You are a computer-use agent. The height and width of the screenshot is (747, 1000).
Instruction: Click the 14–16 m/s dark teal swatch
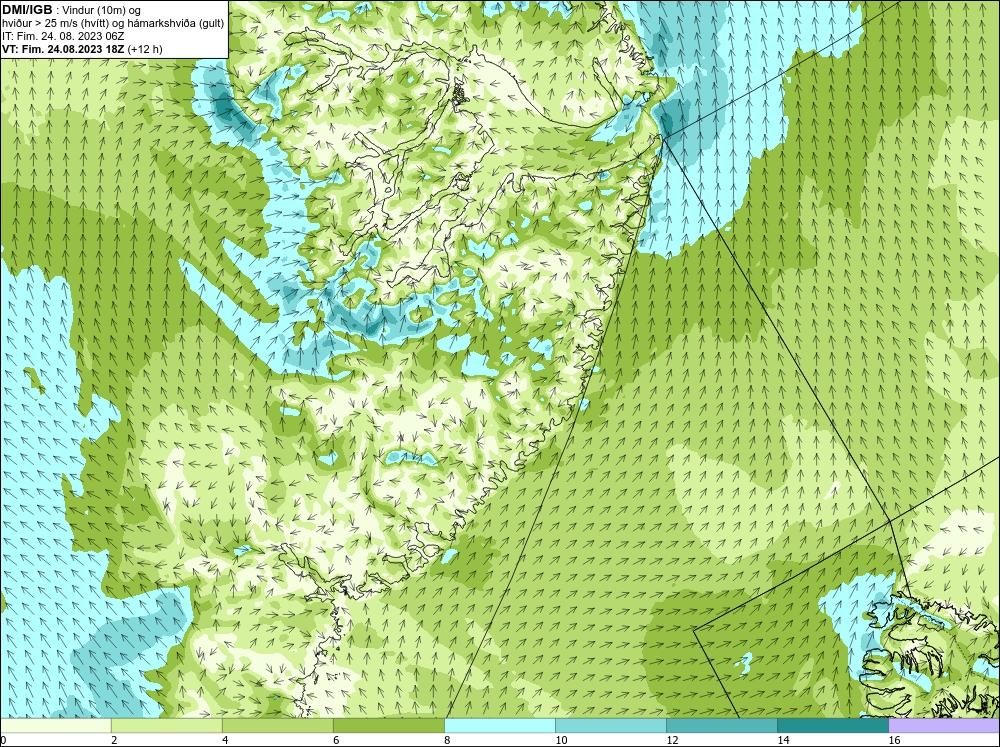pos(833,725)
